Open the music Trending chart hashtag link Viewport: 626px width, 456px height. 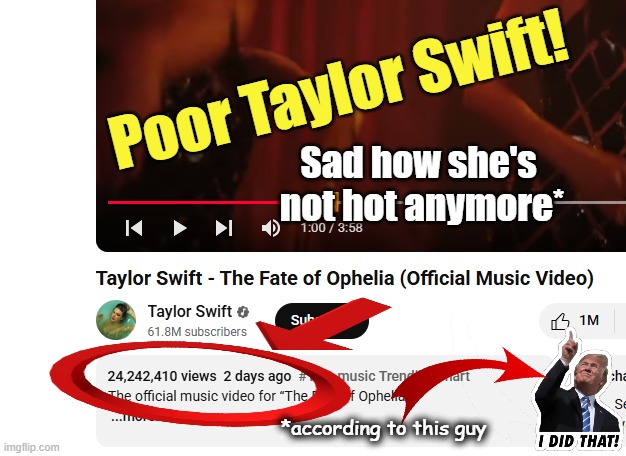tap(384, 376)
